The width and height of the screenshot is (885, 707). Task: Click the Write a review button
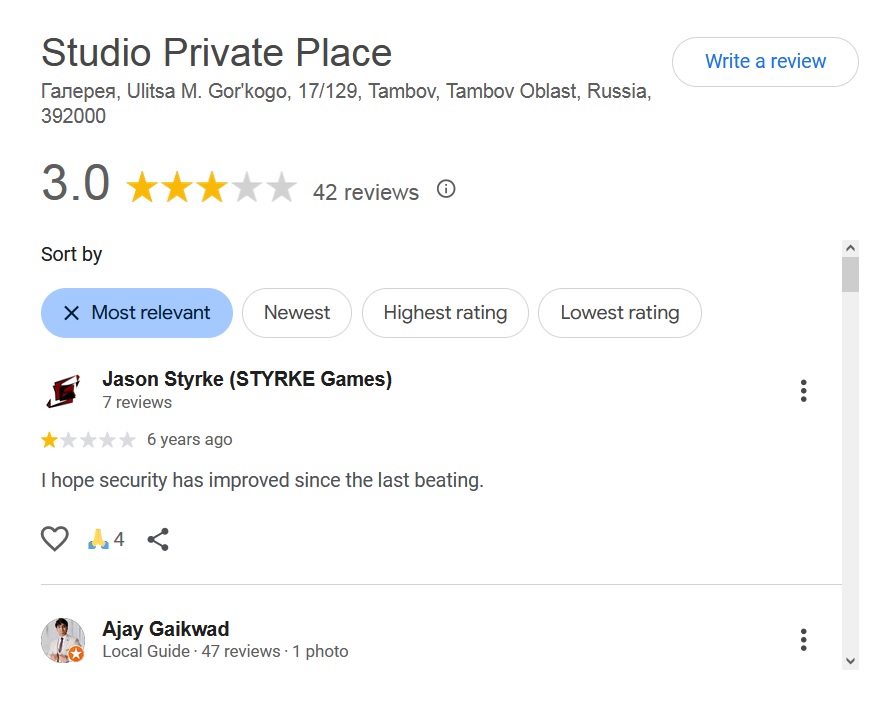pos(765,62)
